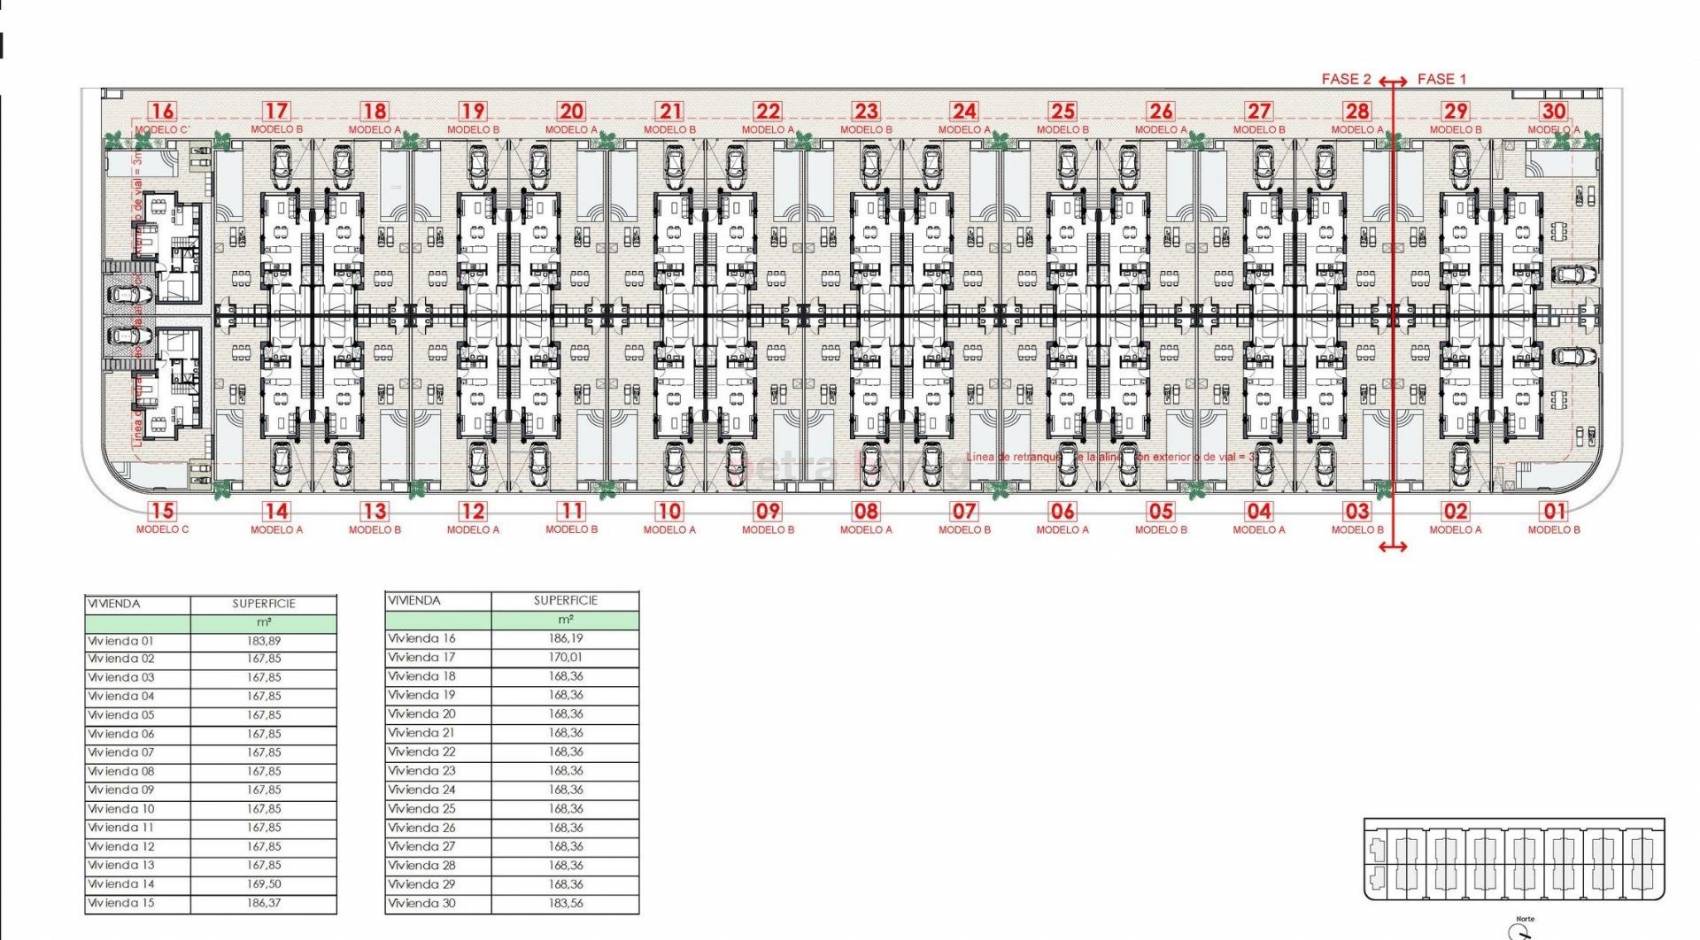Click plot number 16 label
1700x940 pixels.
click(x=162, y=111)
